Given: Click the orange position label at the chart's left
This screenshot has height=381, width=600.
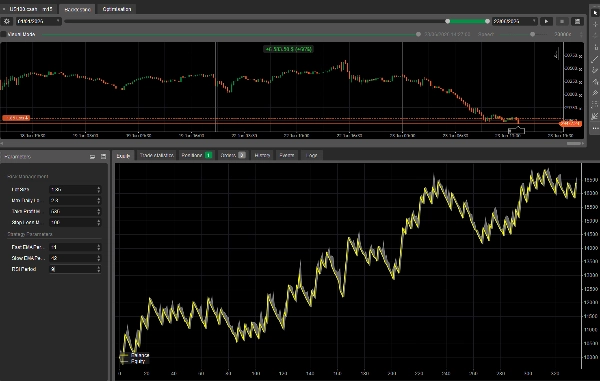Looking at the screenshot, I should [x=16, y=118].
